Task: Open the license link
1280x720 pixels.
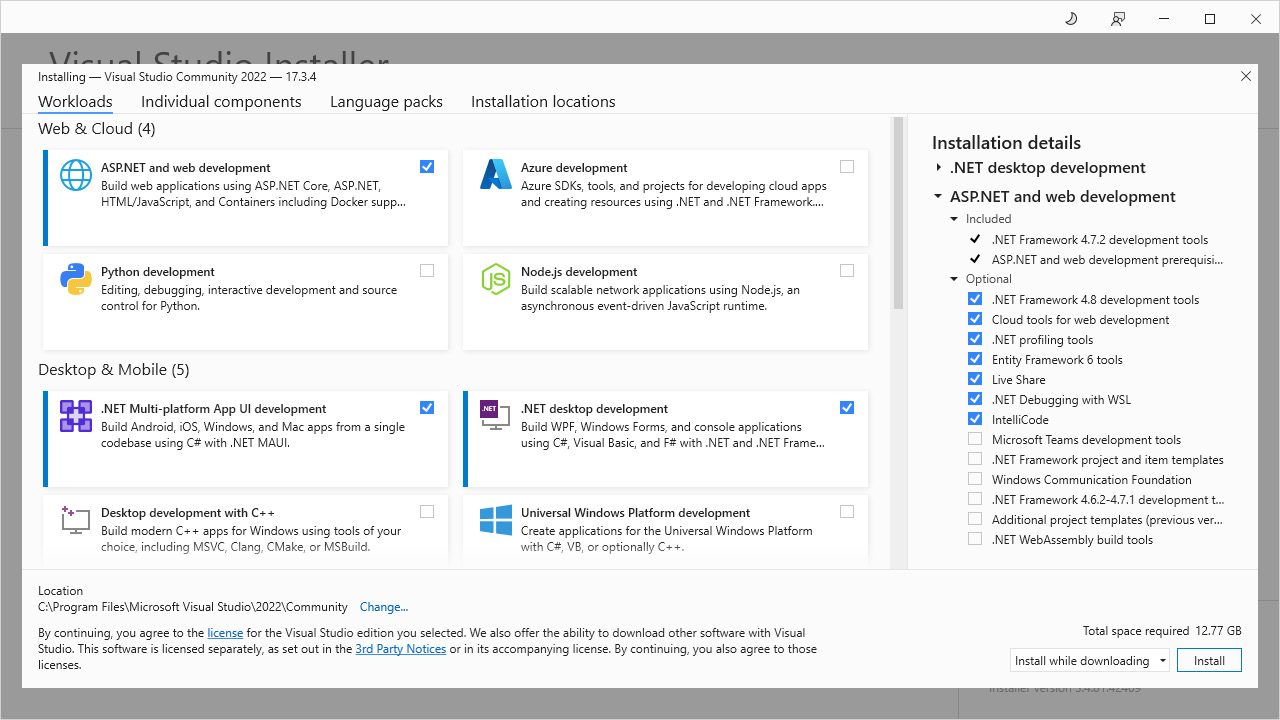Action: click(225, 633)
